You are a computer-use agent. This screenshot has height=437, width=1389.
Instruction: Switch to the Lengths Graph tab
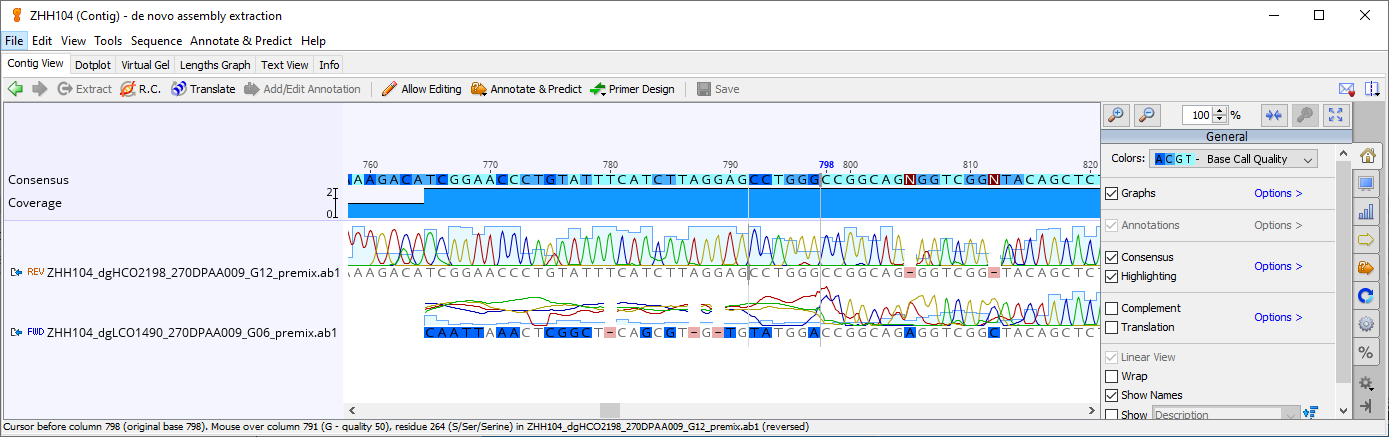coord(215,65)
